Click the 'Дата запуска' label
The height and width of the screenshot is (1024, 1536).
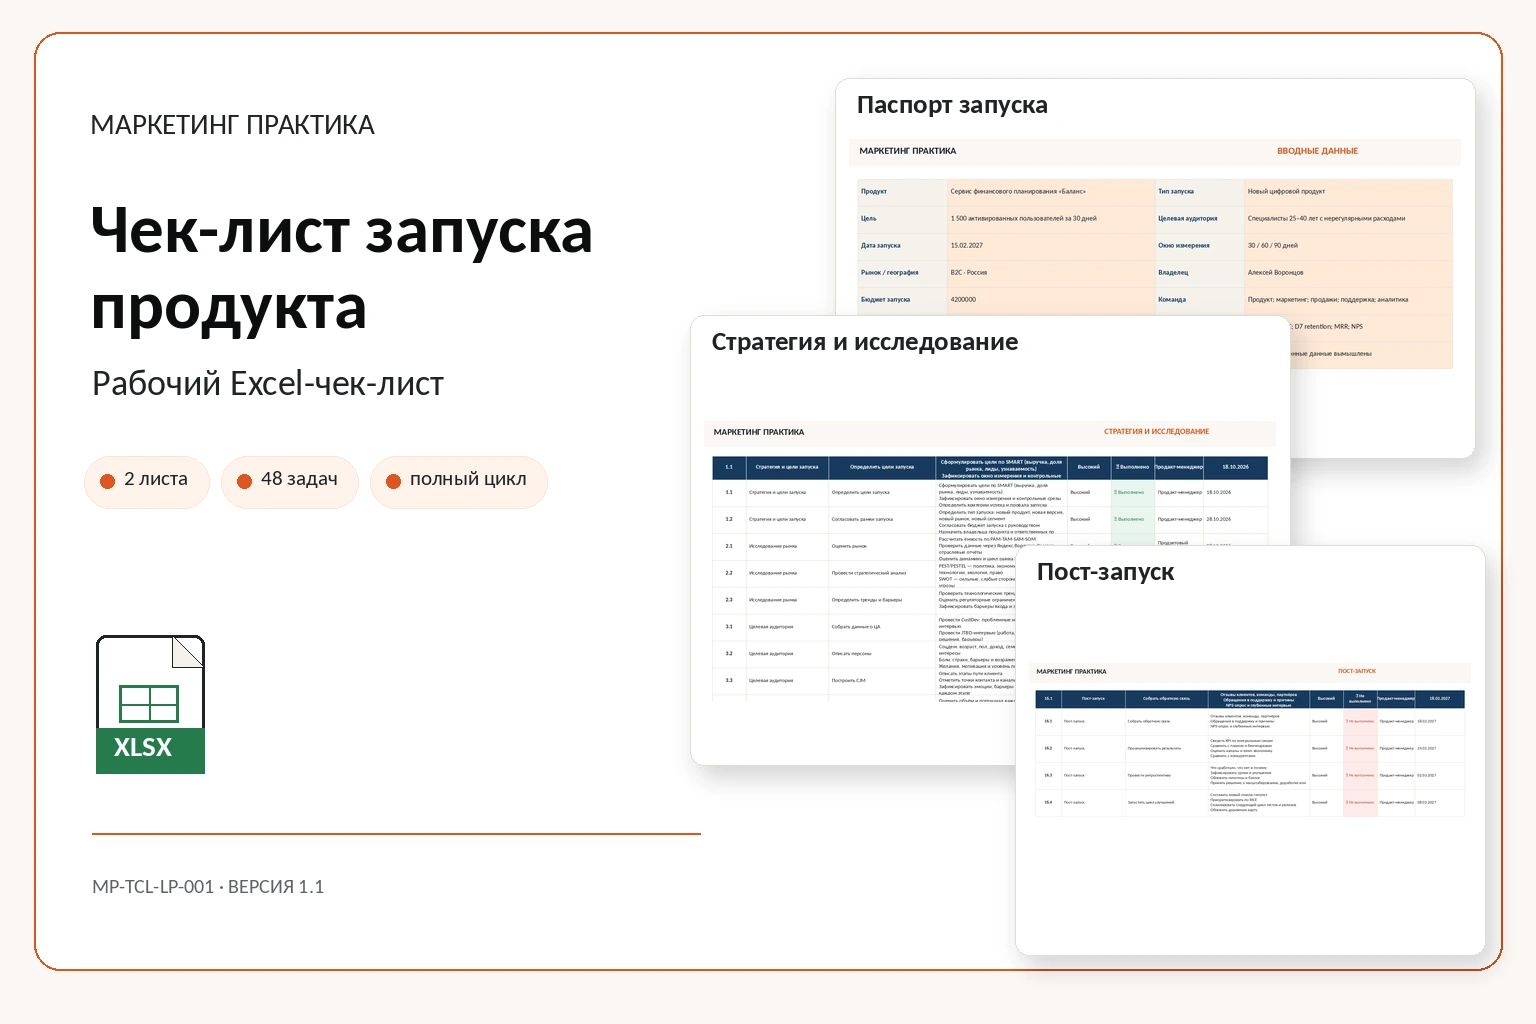(x=881, y=245)
